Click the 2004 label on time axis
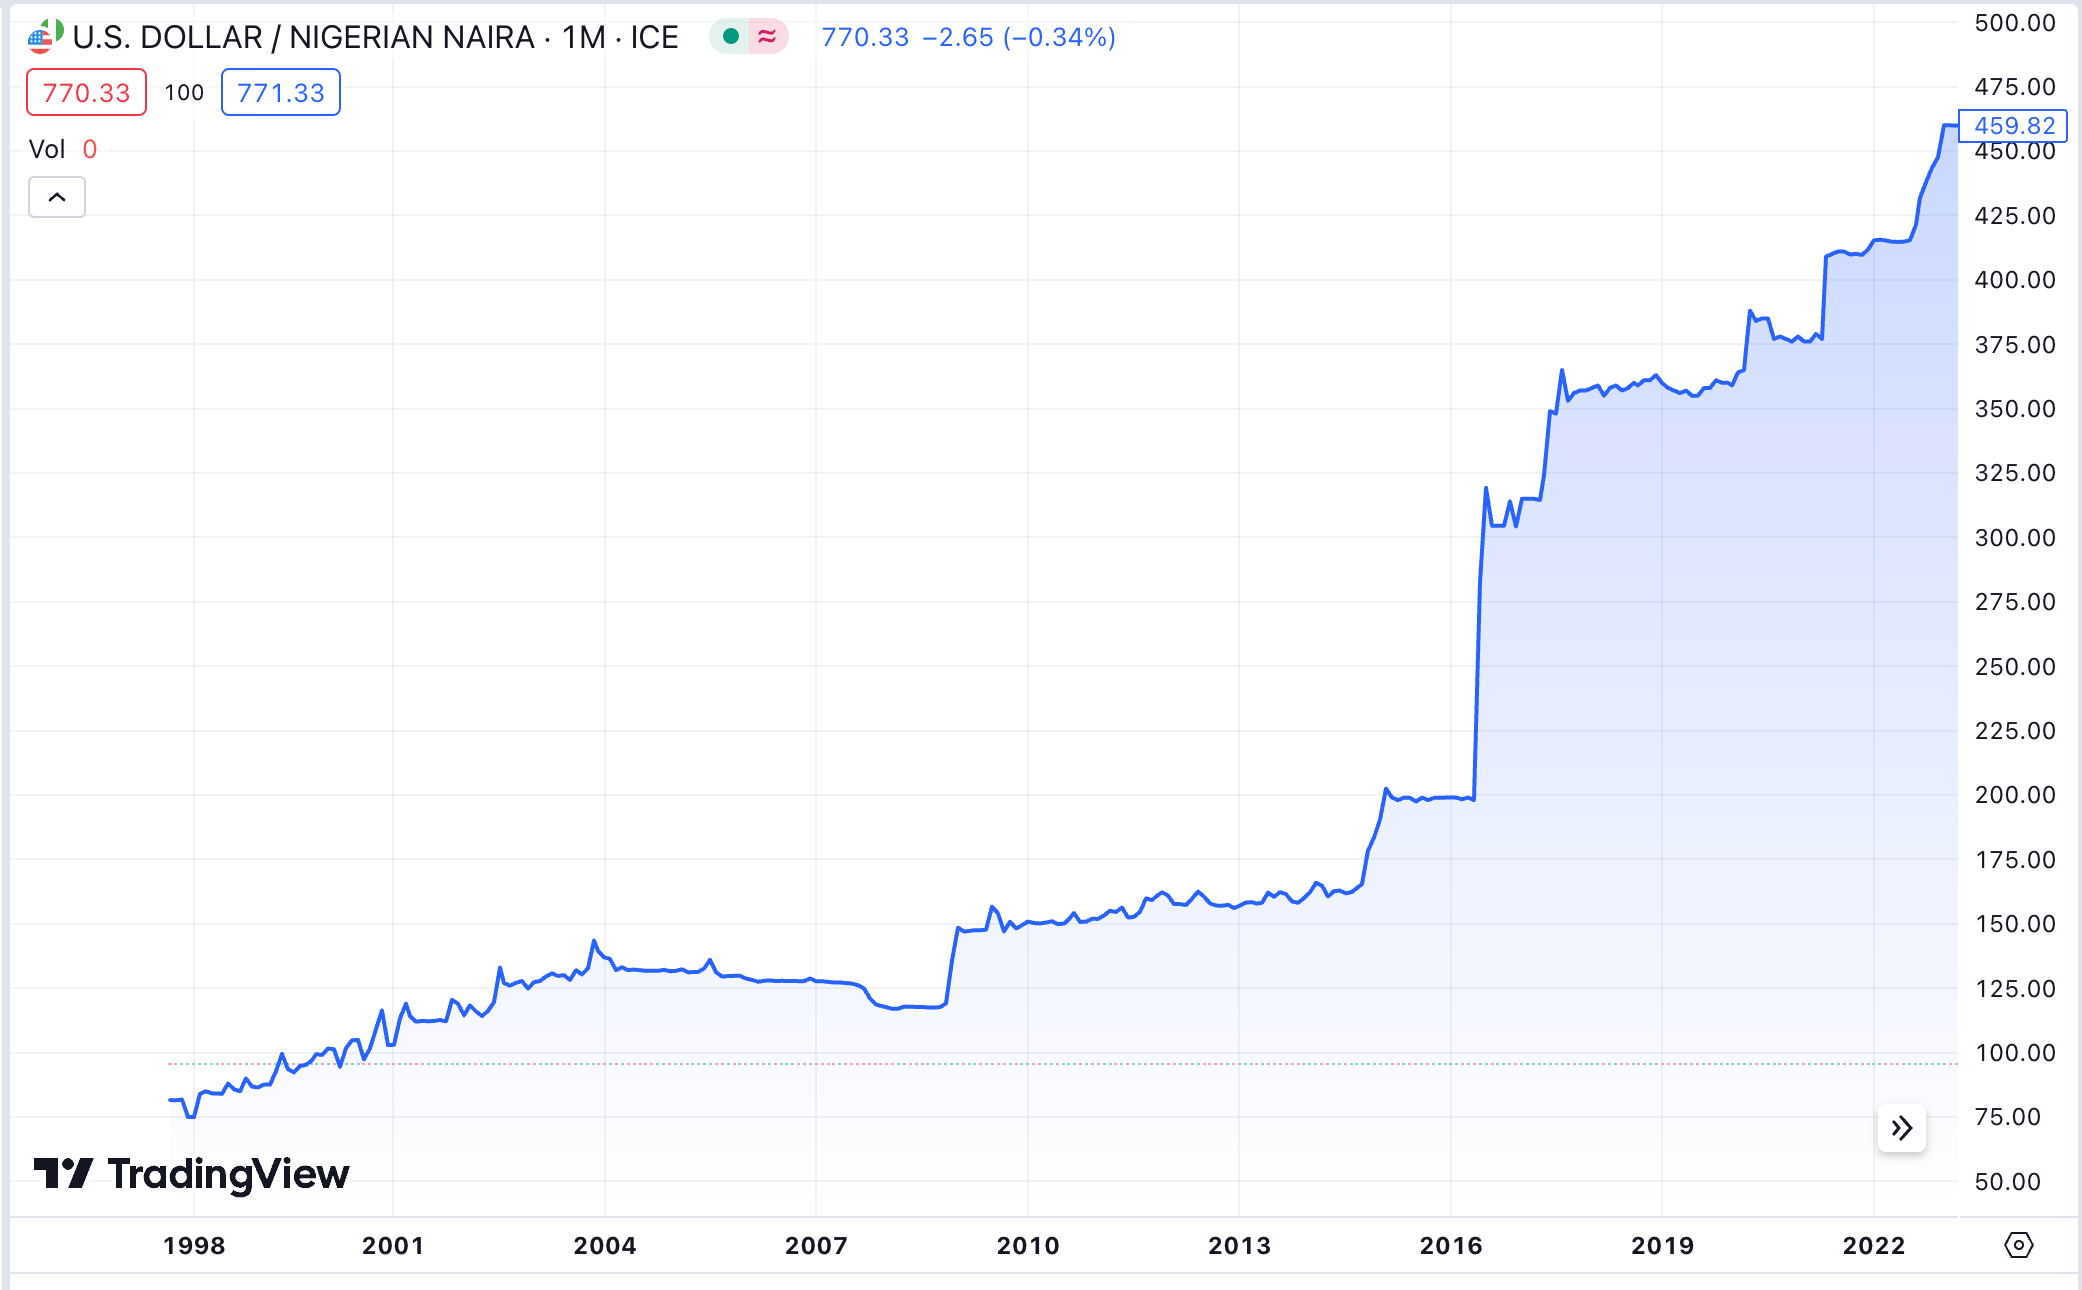The image size is (2082, 1290). coord(605,1245)
